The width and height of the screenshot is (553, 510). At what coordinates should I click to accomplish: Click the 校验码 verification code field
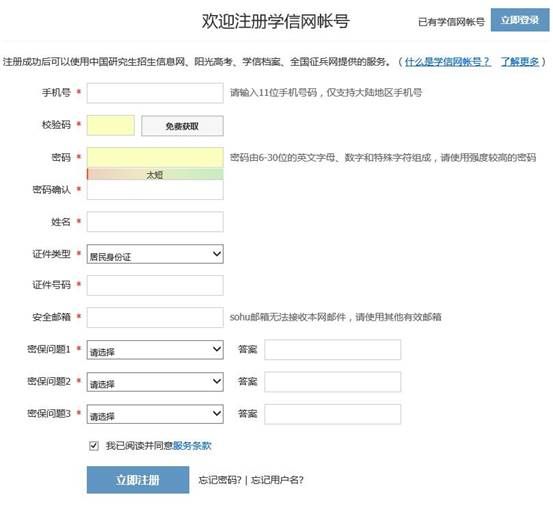coord(111,125)
